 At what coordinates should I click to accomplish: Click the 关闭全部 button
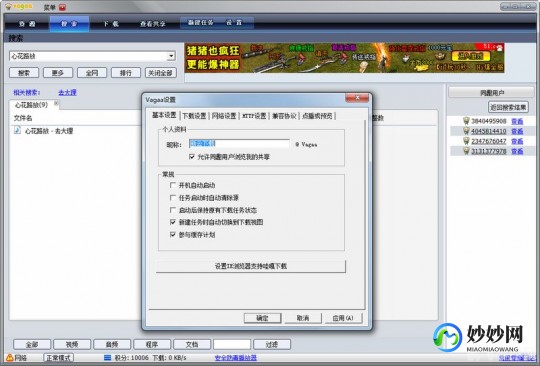[x=161, y=73]
